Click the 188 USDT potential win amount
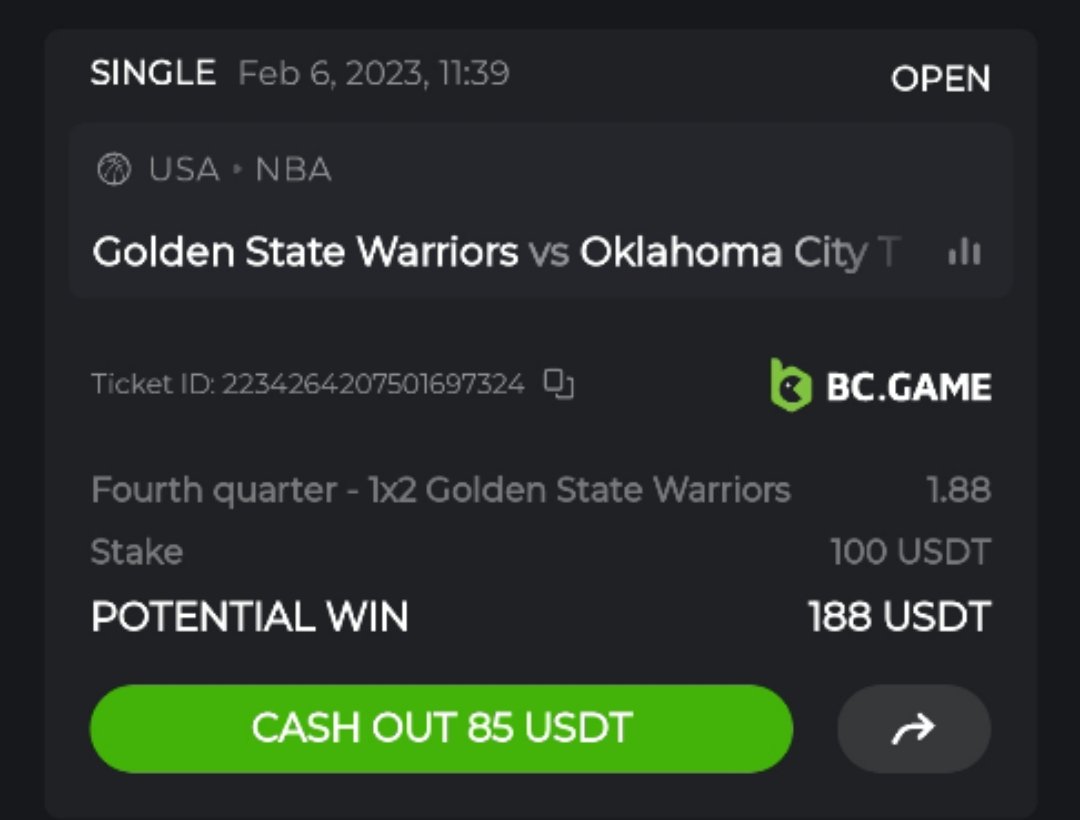This screenshot has width=1080, height=820. coord(899,617)
